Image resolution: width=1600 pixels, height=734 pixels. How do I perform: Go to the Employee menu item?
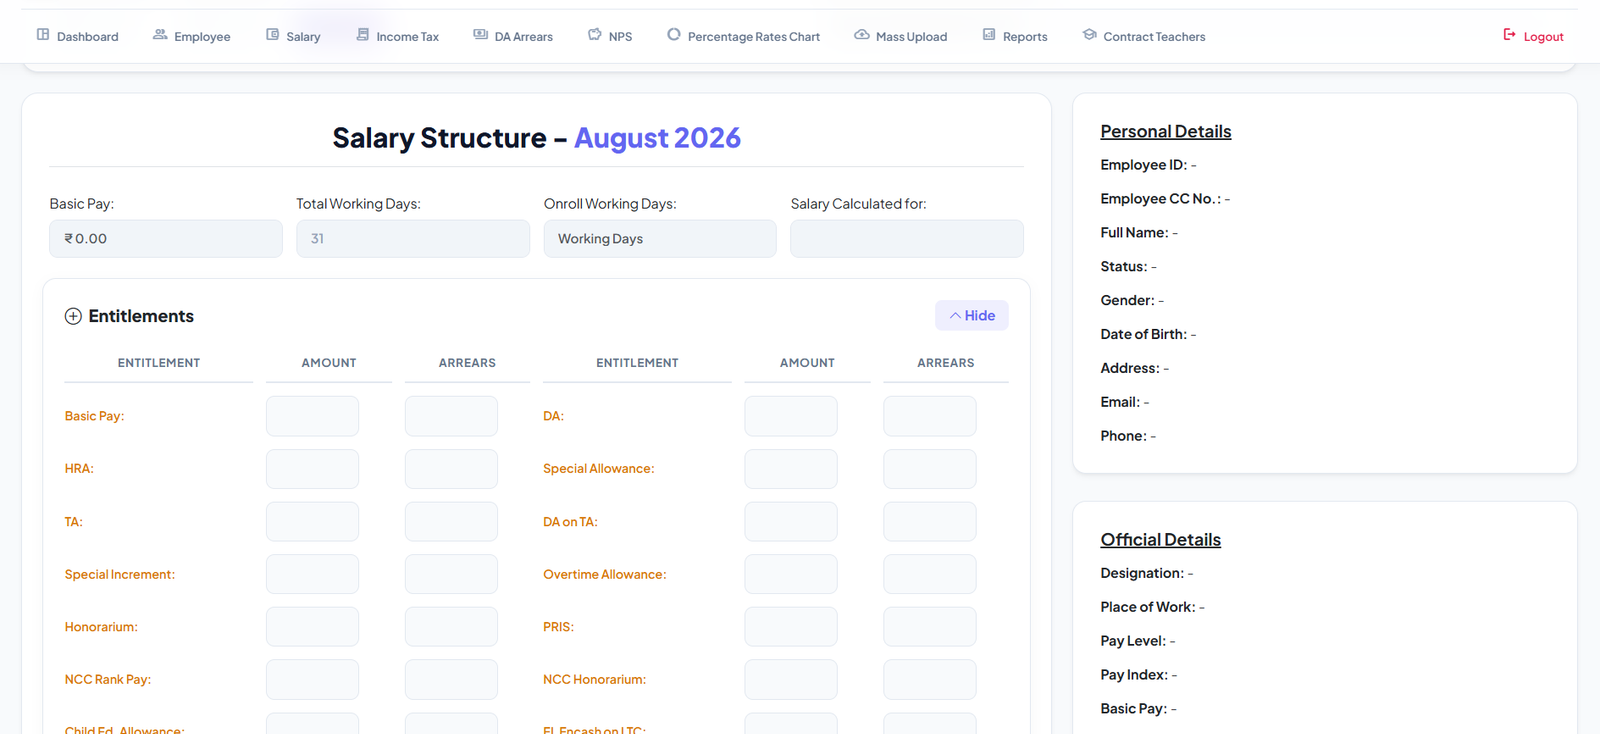coord(192,36)
